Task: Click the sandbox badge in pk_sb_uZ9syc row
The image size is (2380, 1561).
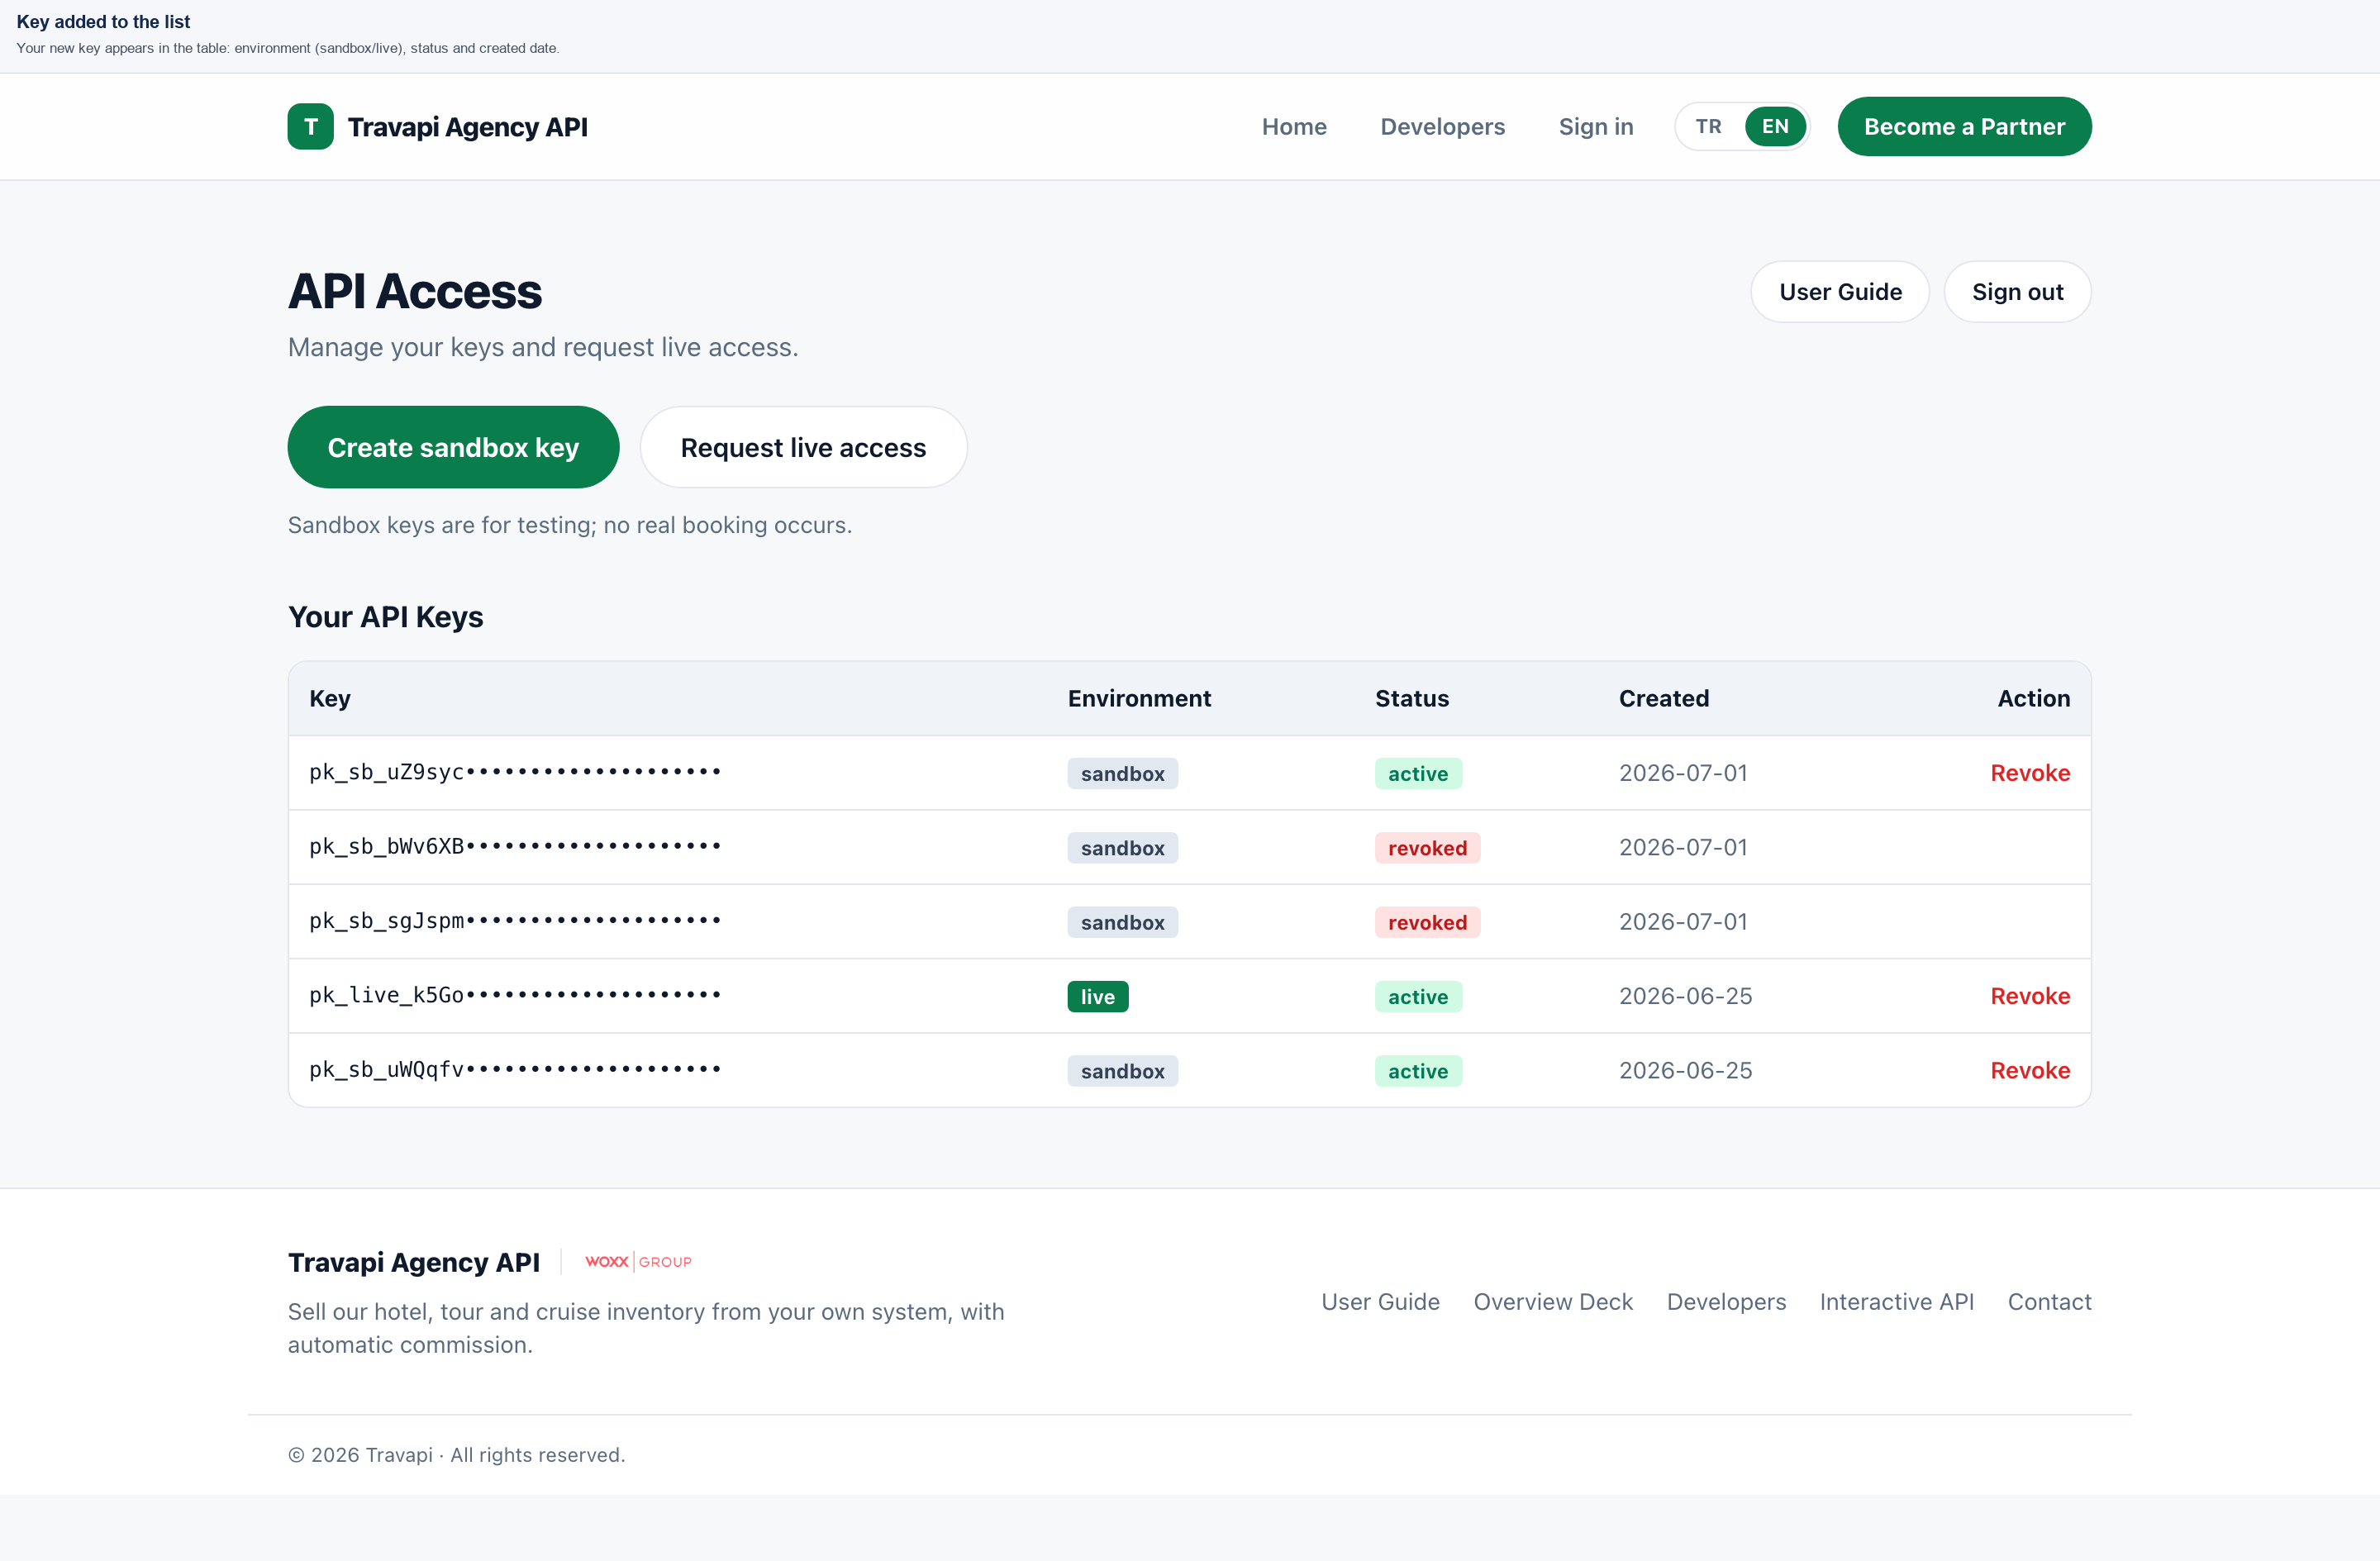Action: (x=1122, y=774)
